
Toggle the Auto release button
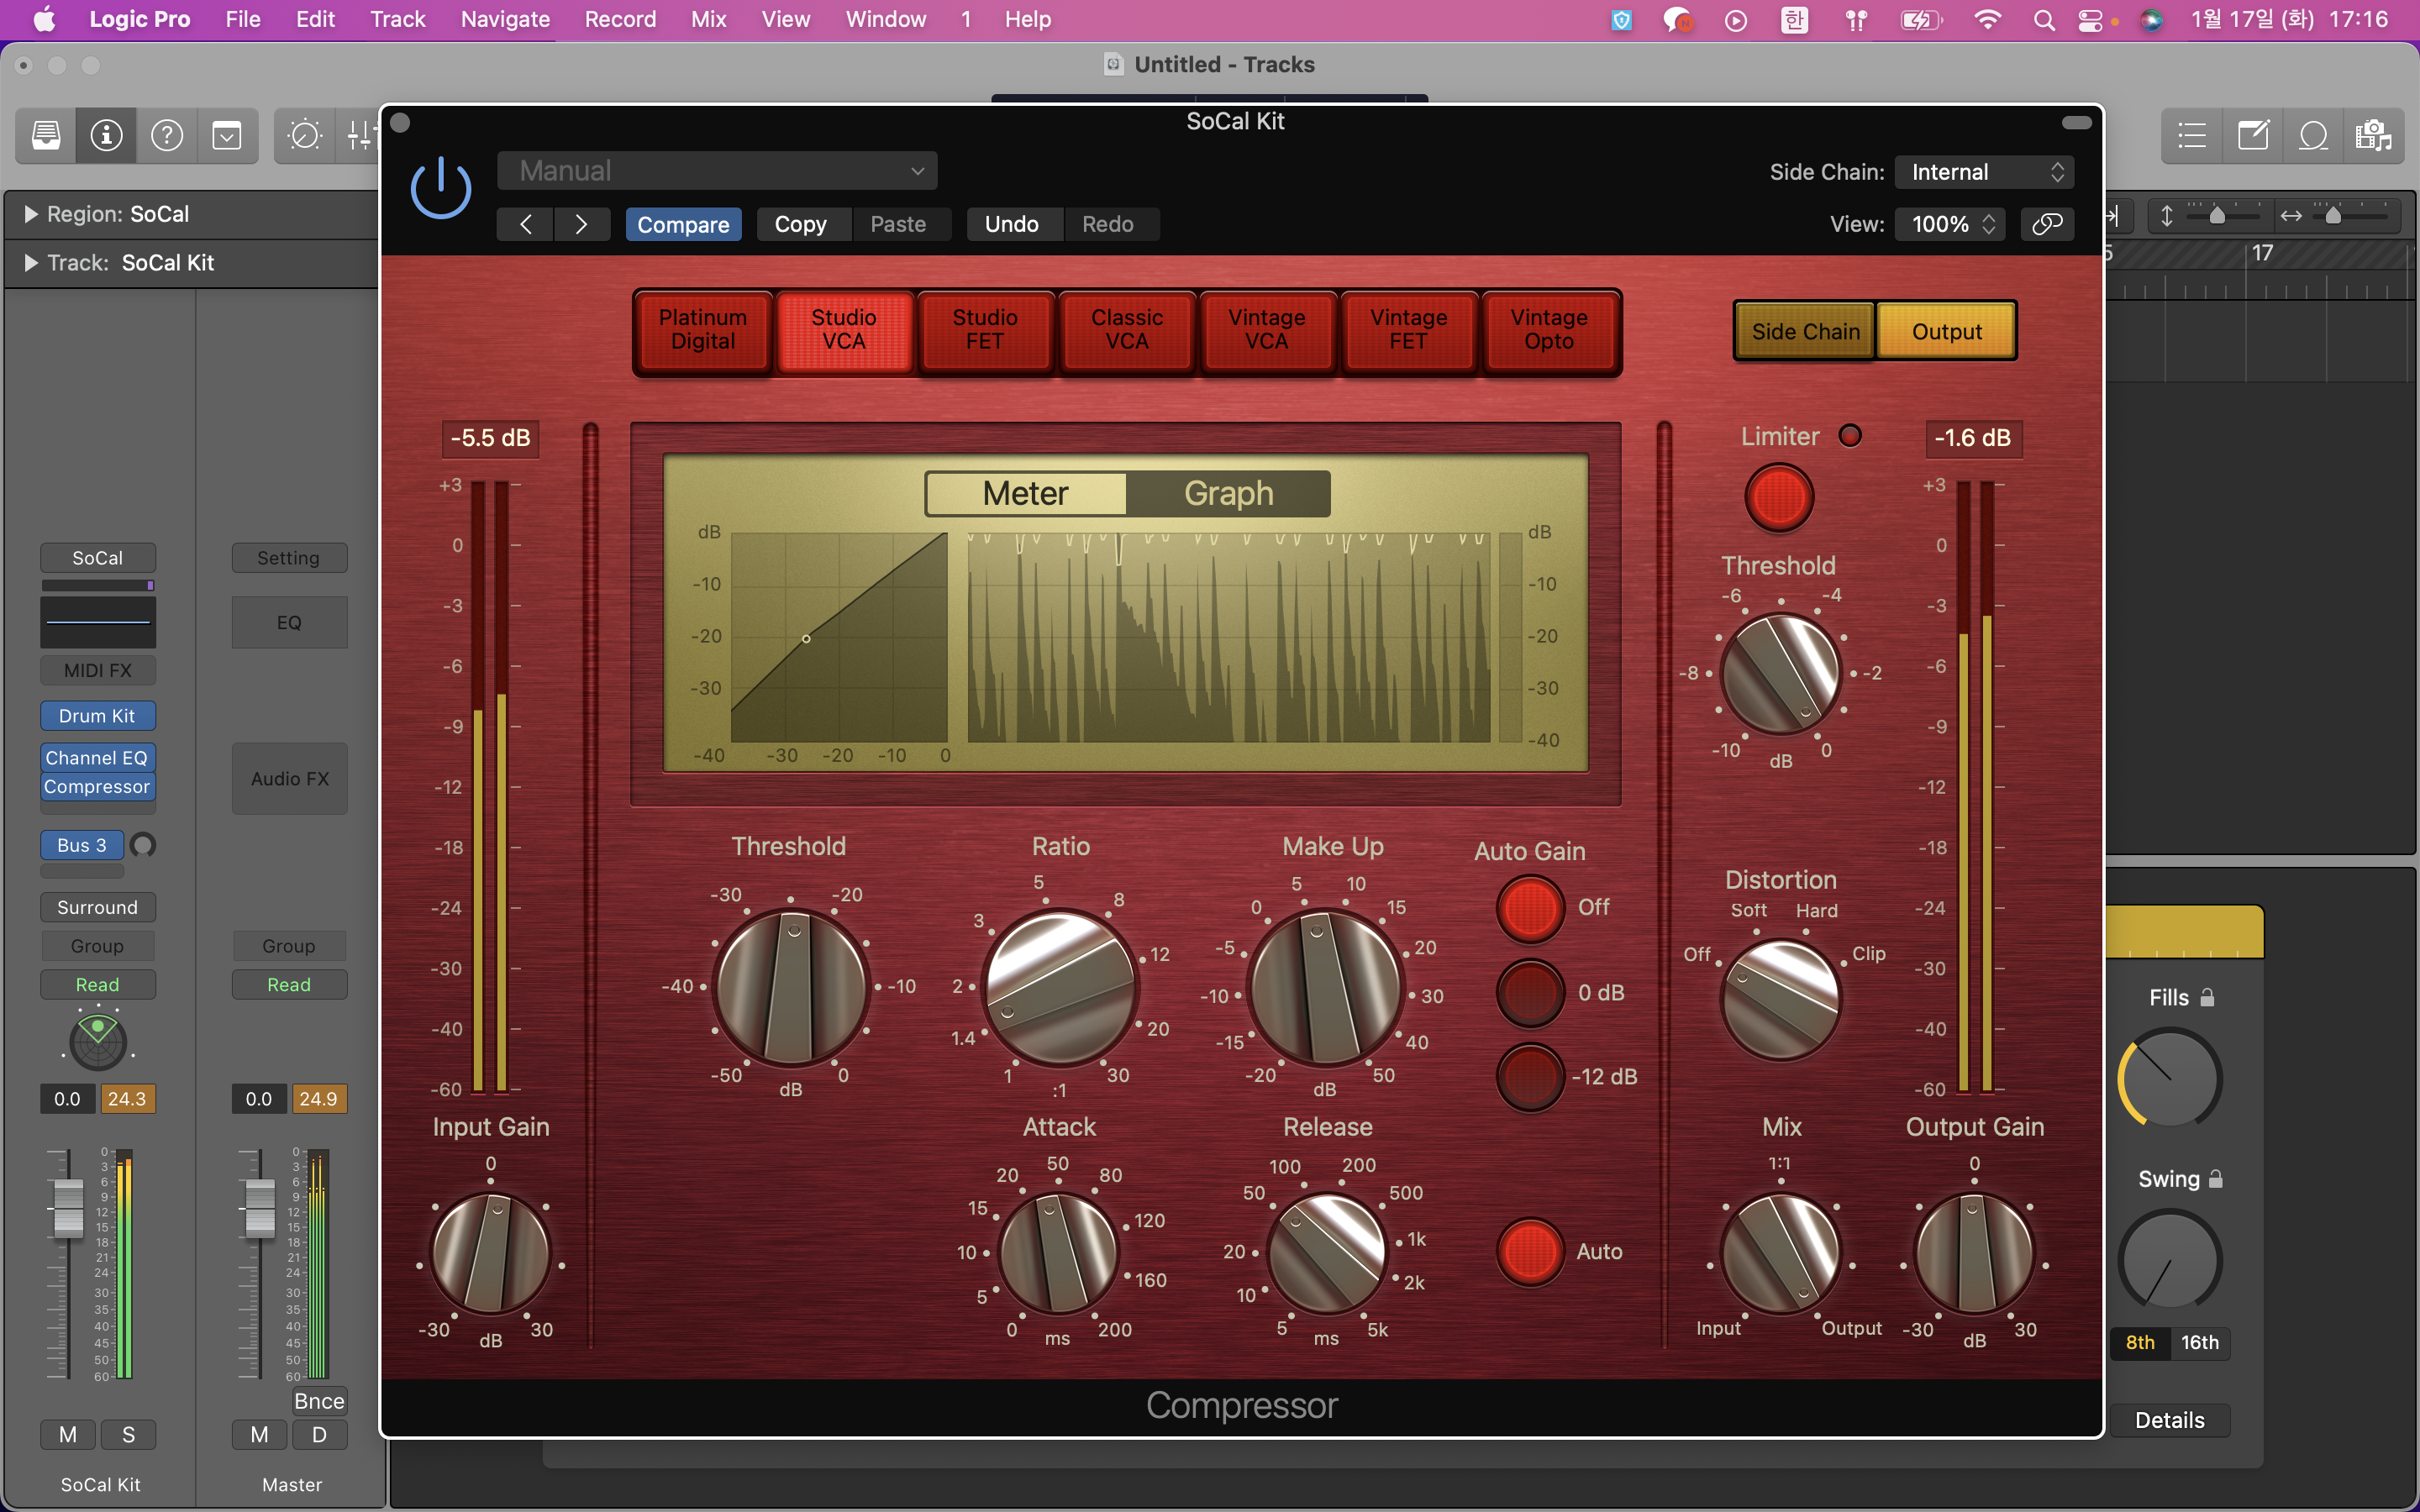1530,1251
